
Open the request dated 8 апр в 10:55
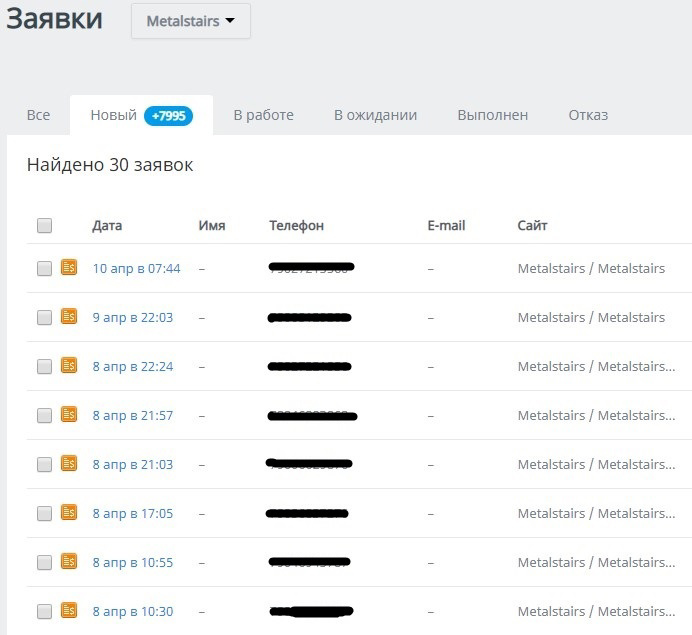pyautogui.click(x=133, y=562)
